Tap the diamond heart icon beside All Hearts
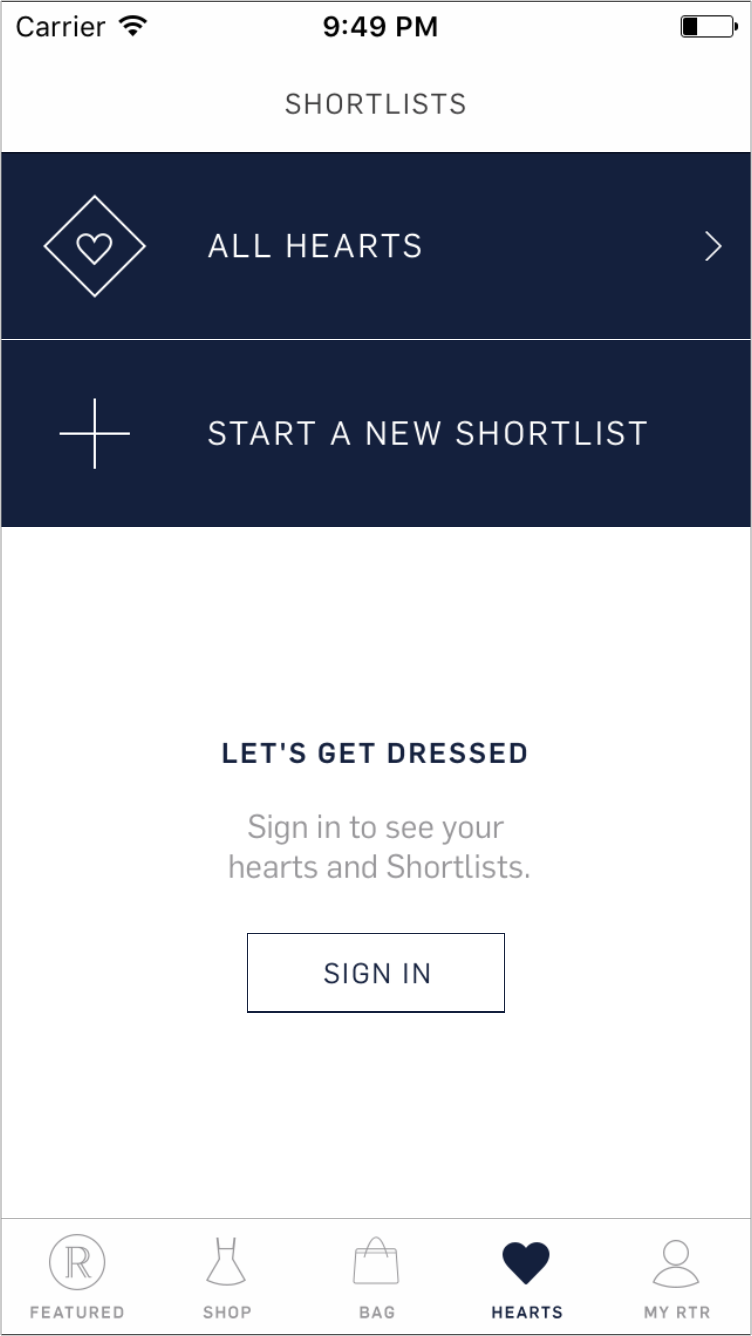 point(95,246)
